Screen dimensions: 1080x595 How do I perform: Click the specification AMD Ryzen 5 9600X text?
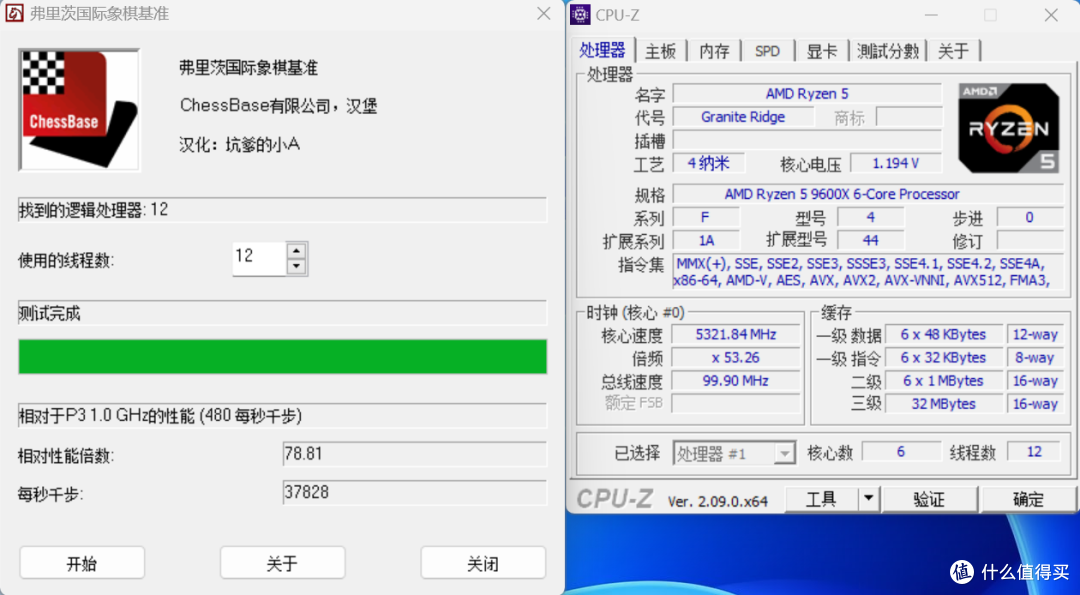(x=842, y=194)
